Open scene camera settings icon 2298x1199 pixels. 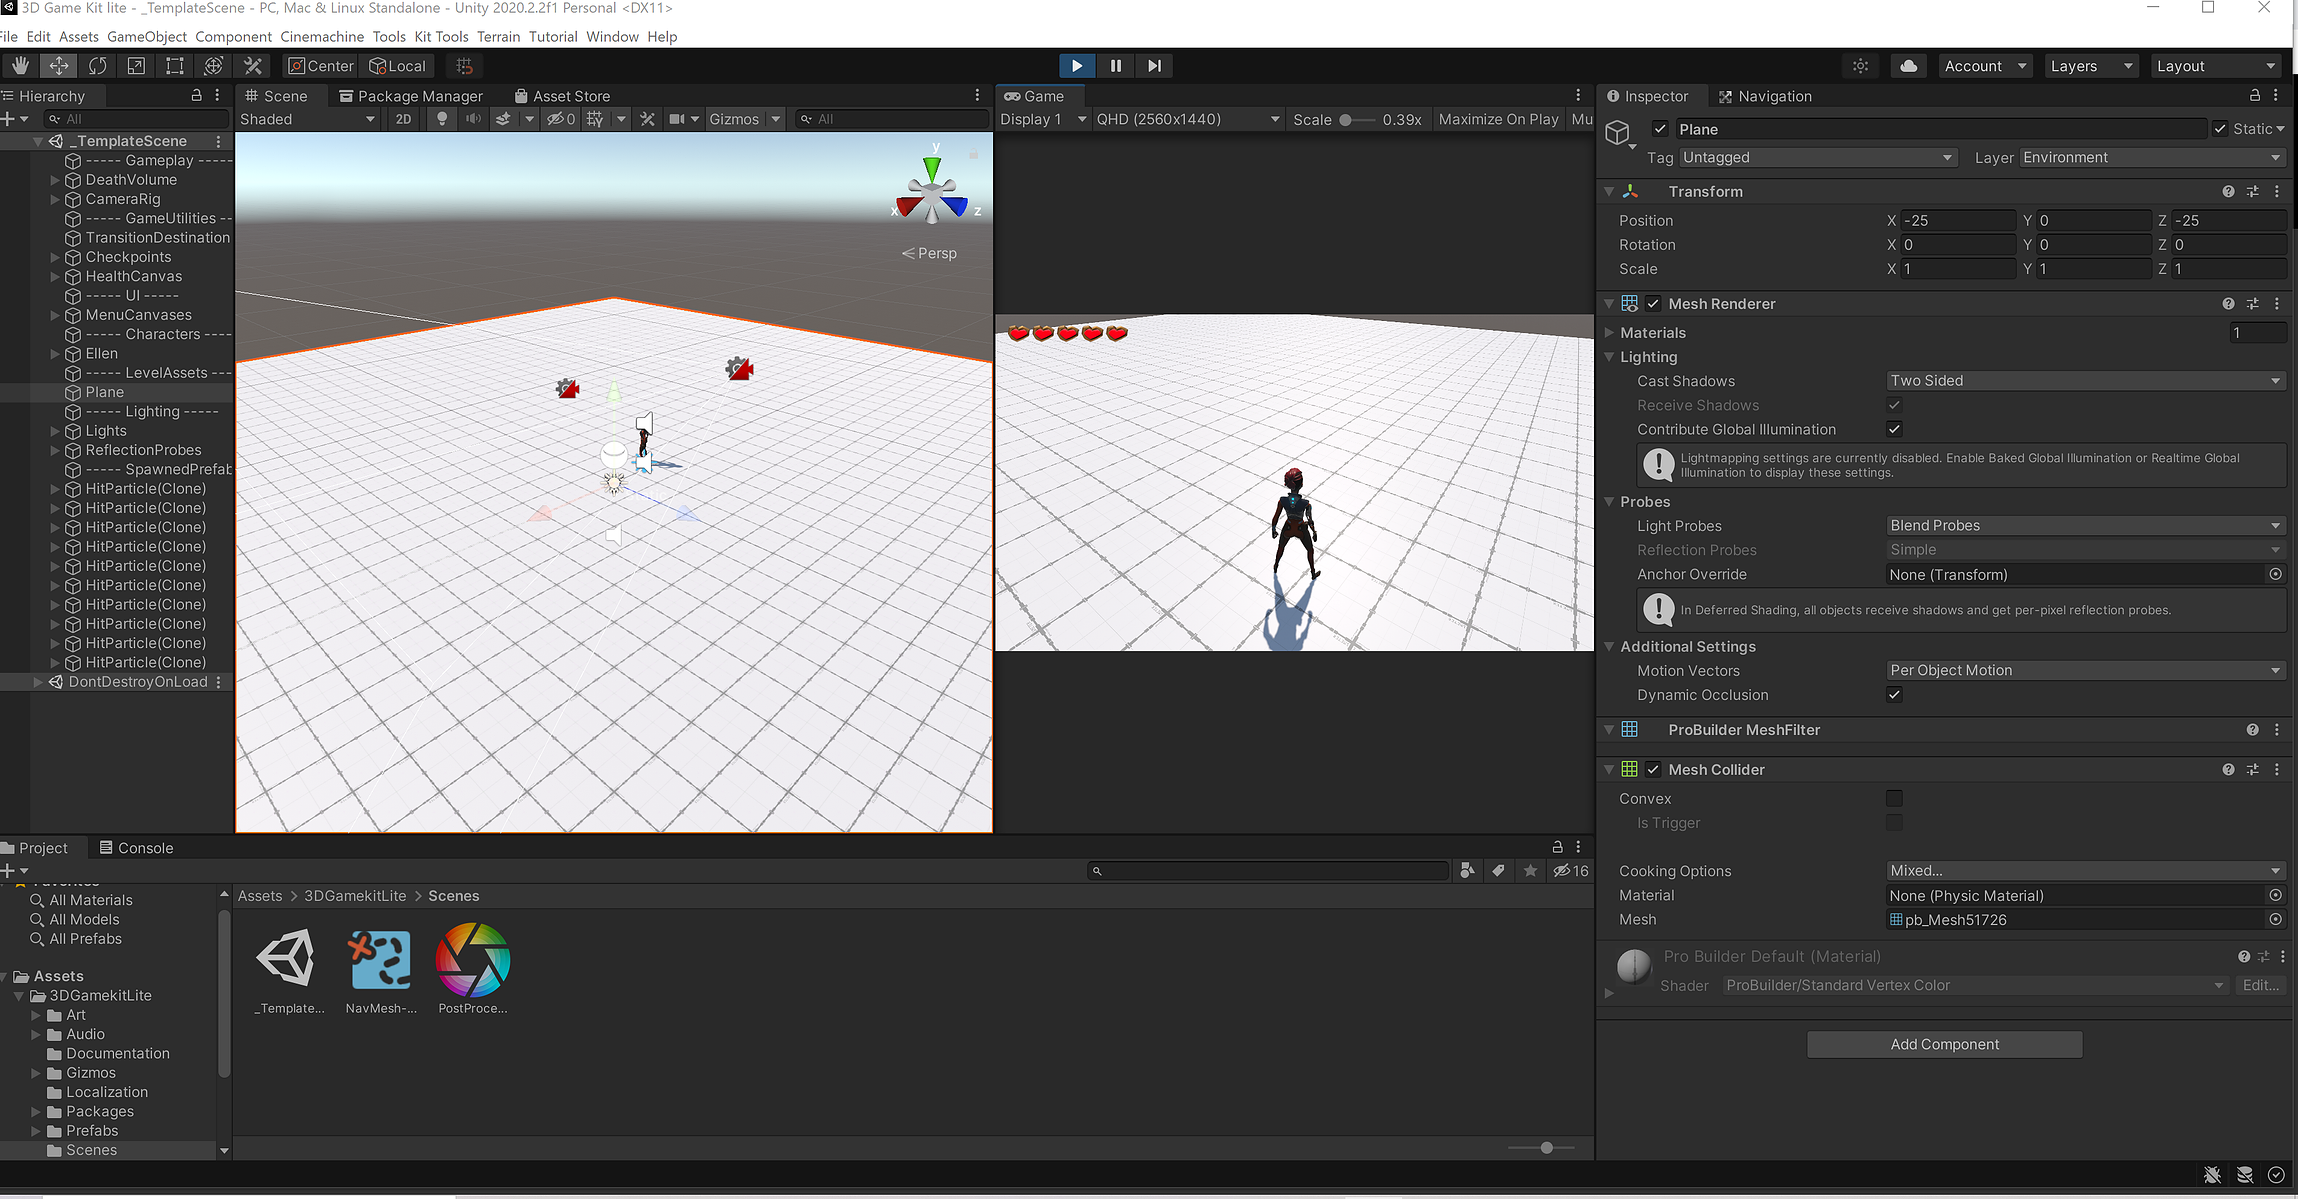tap(677, 119)
